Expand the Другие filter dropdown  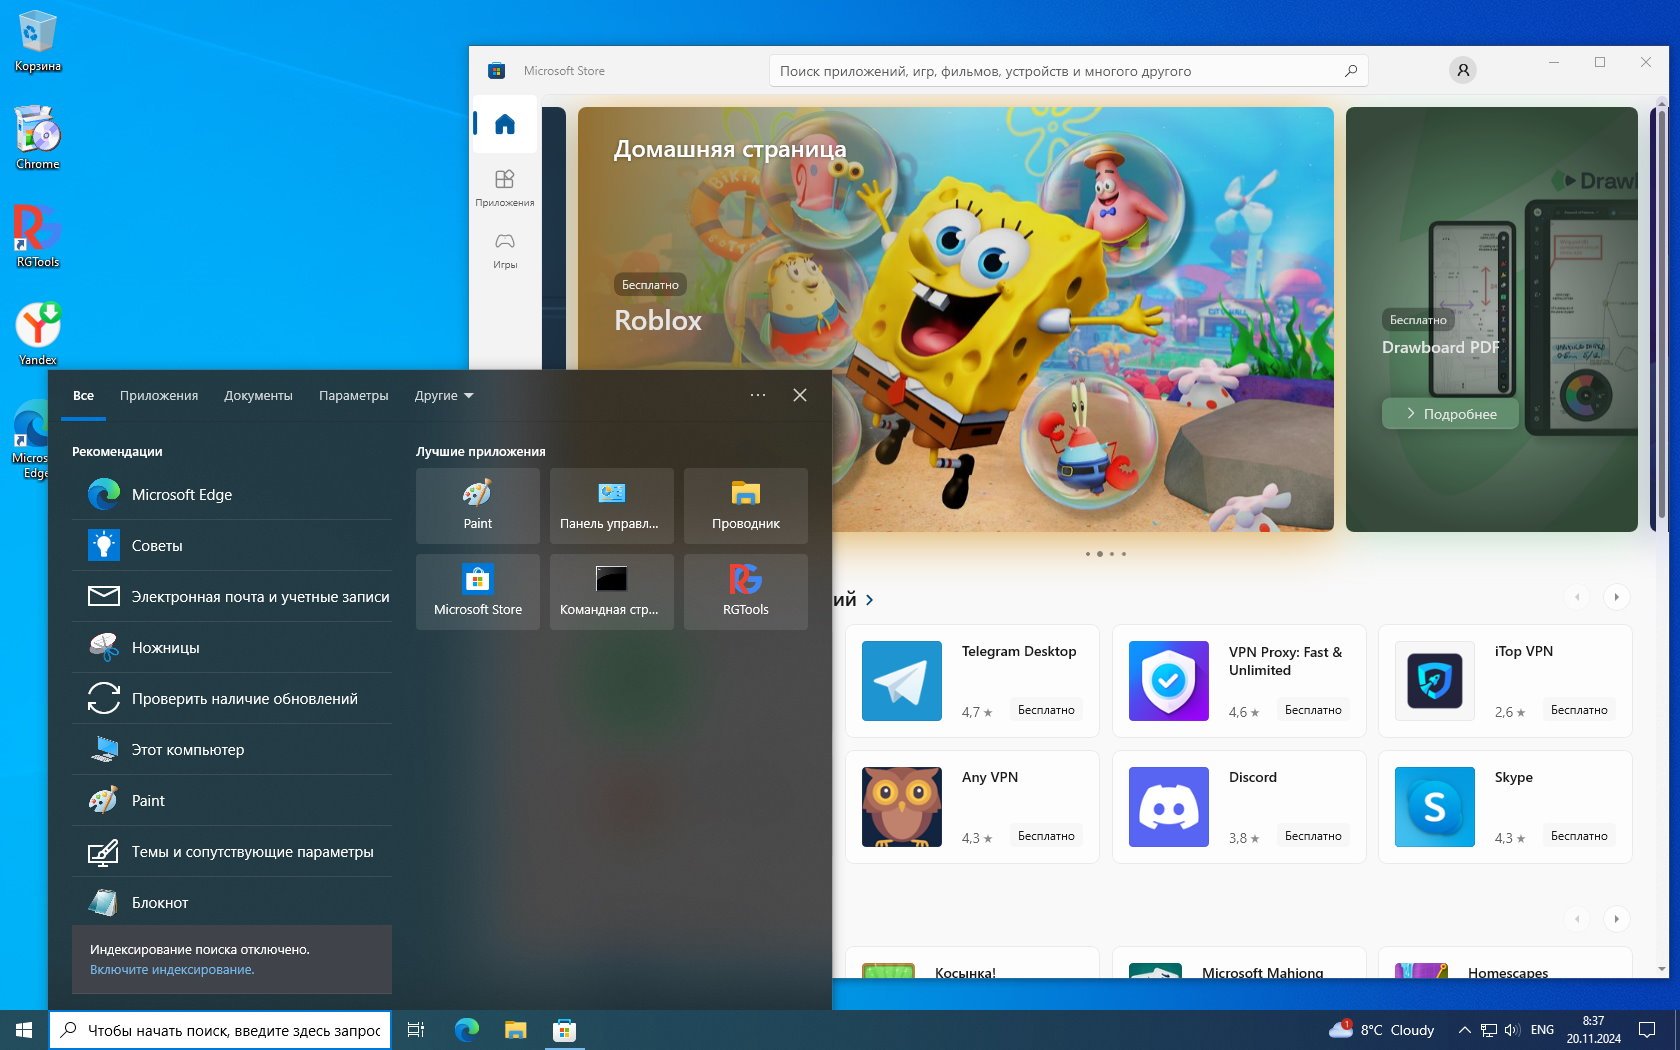444,396
